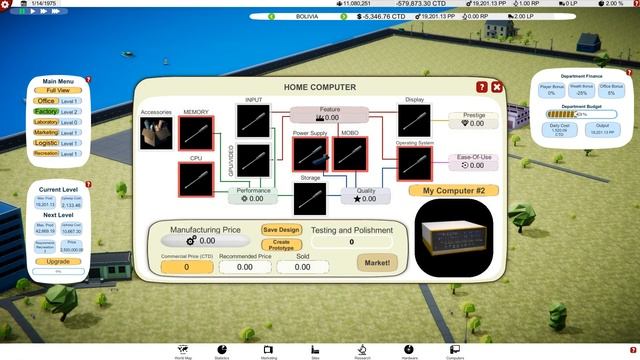The width and height of the screenshot is (640, 360).
Task: Click the Prestige stat box
Action: pos(473,120)
